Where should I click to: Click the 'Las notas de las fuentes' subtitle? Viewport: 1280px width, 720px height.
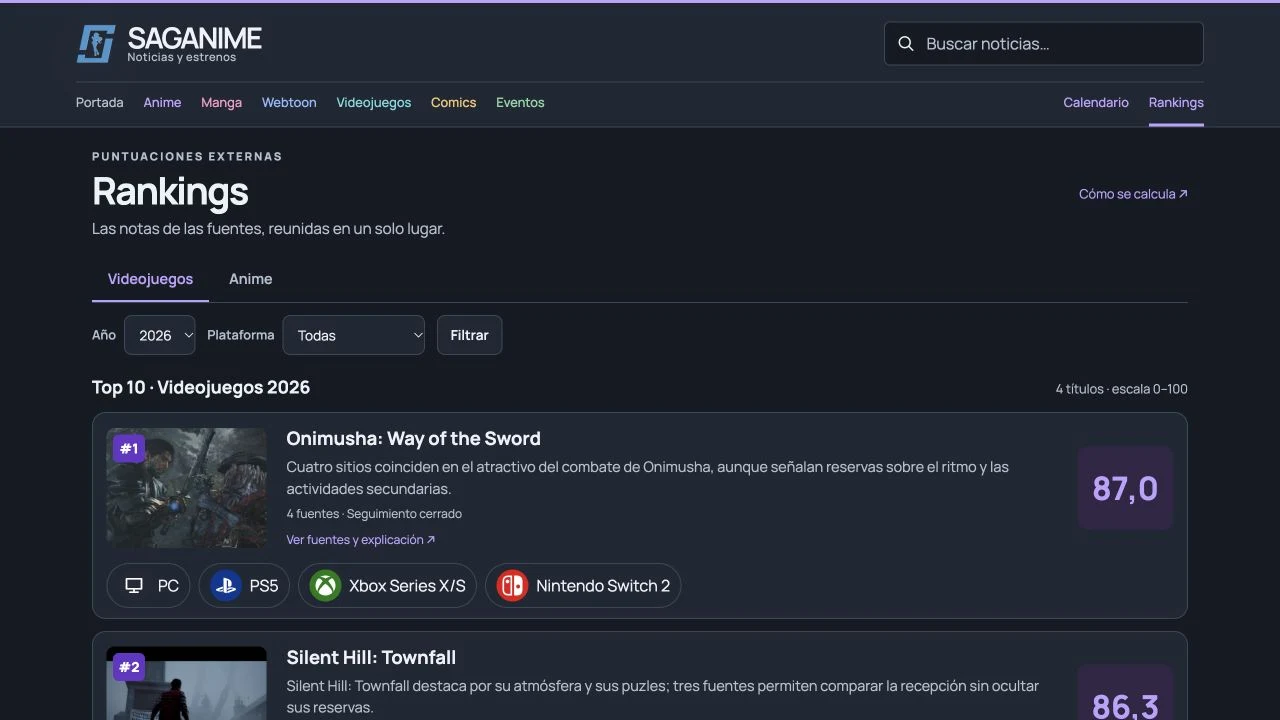coord(268,229)
